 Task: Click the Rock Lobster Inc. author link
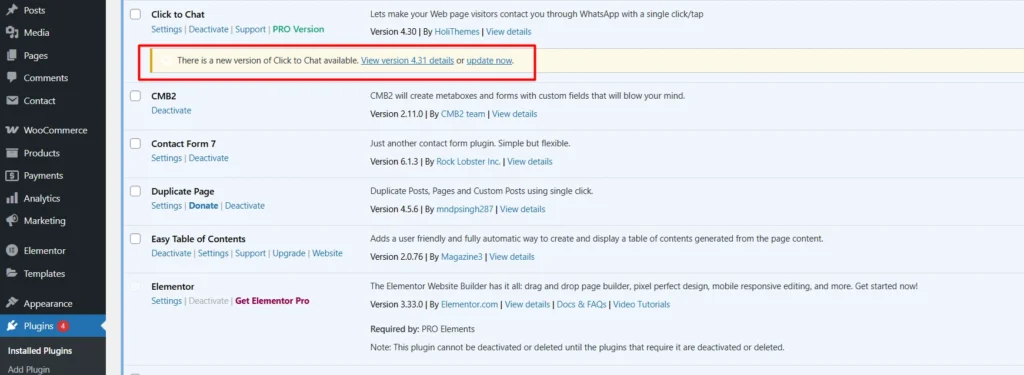(x=469, y=161)
